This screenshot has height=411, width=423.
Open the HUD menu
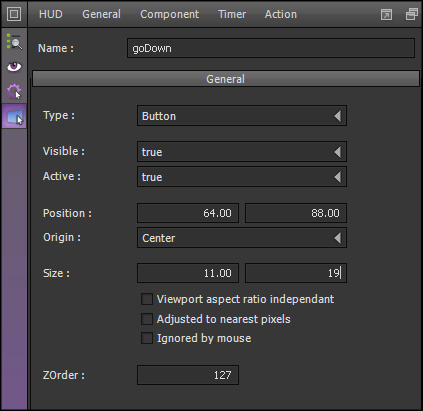pos(51,14)
